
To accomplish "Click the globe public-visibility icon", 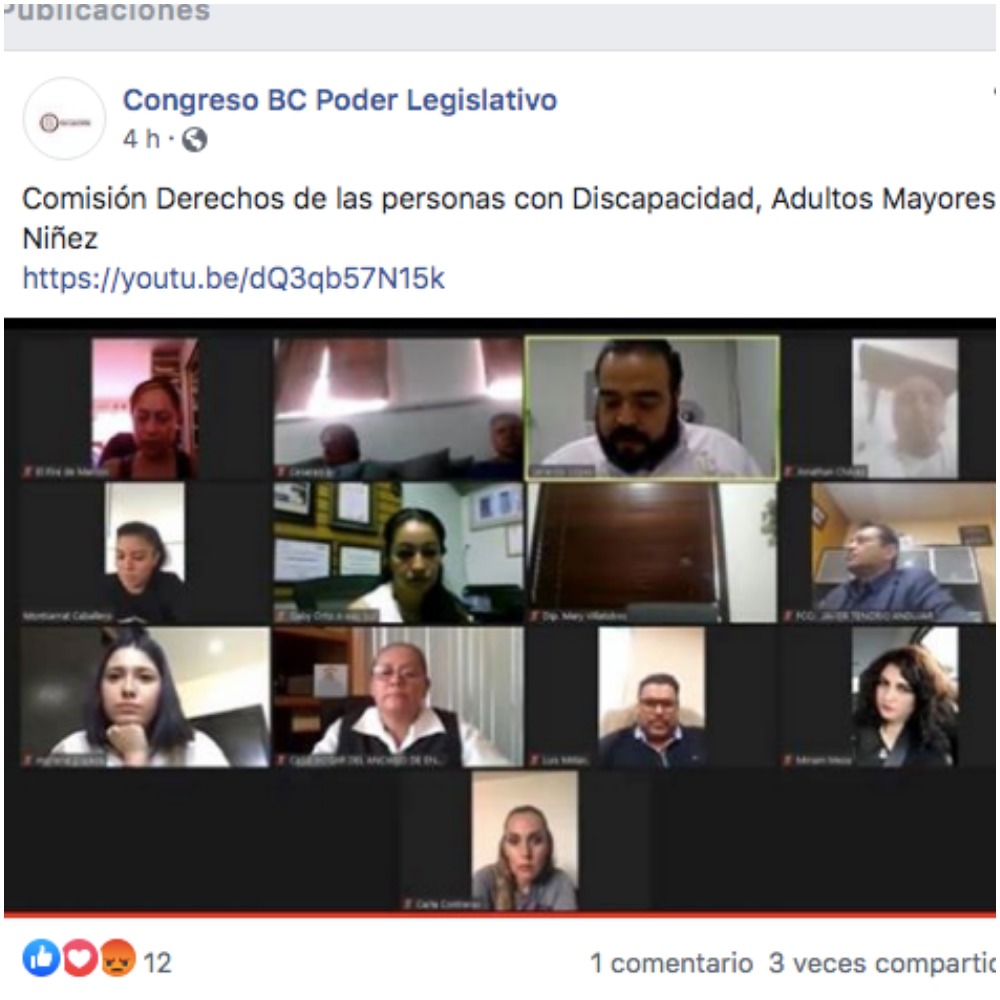I will (195, 140).
